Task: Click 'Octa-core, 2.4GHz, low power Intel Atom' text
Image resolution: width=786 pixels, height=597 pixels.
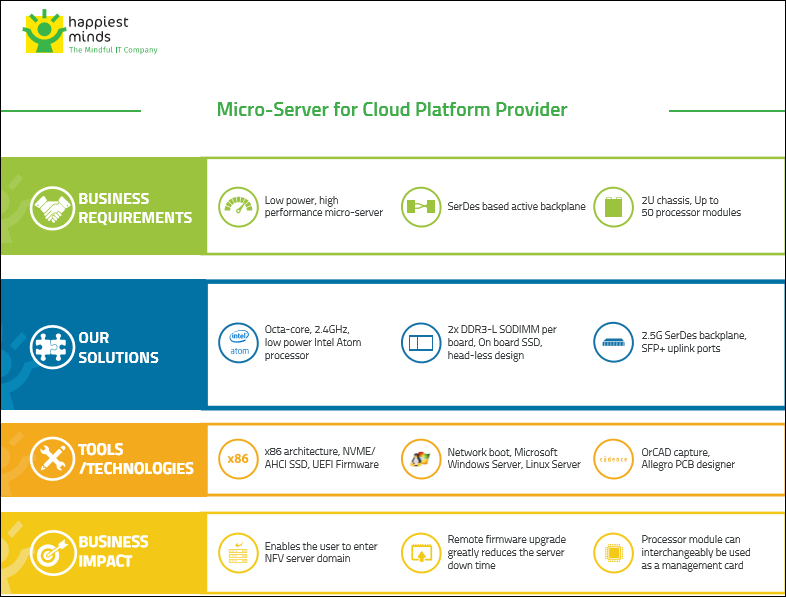Action: [313, 336]
